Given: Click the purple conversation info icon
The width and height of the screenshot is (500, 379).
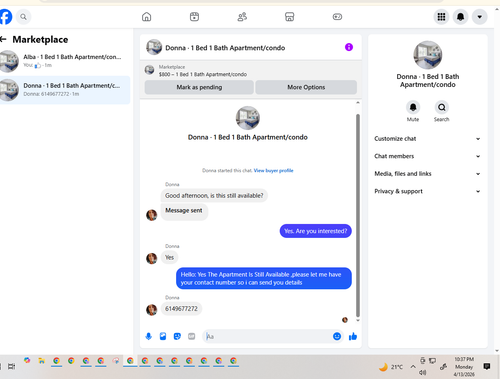Looking at the screenshot, I should point(349,47).
